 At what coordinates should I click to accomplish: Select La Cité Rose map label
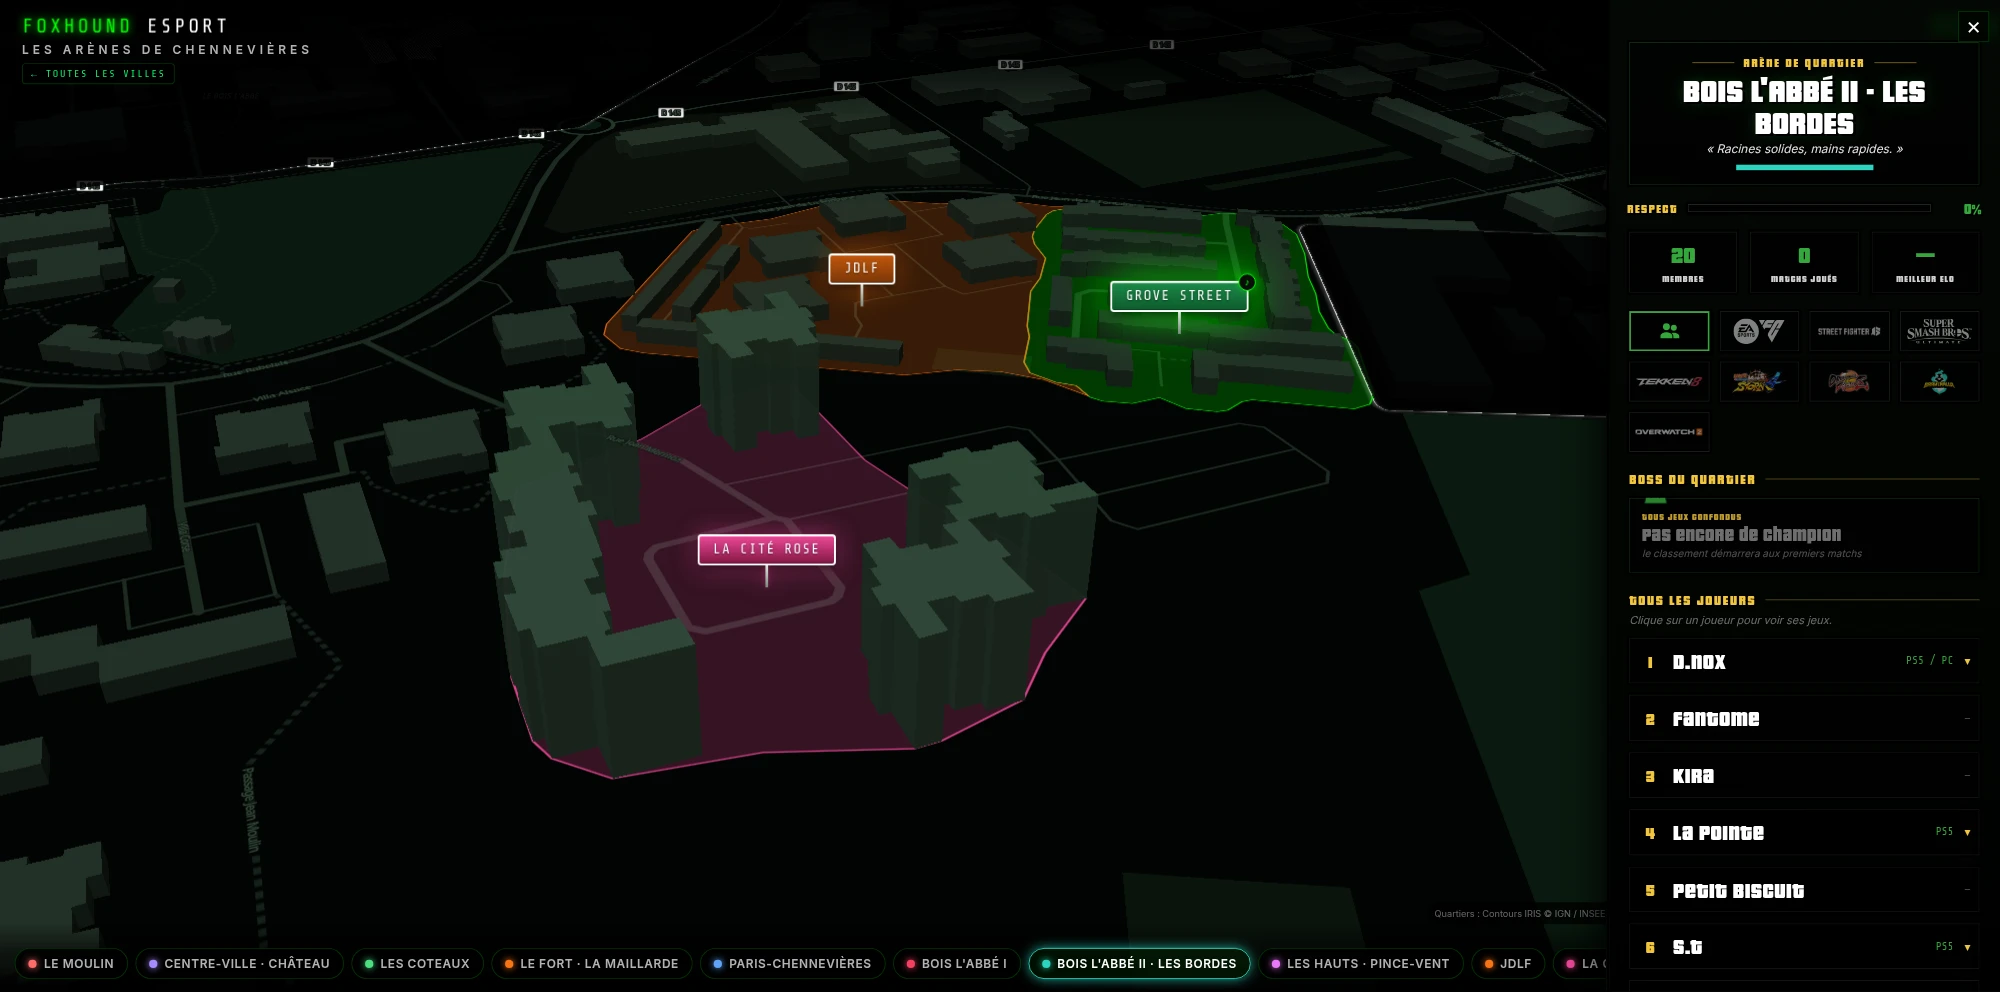pyautogui.click(x=766, y=549)
